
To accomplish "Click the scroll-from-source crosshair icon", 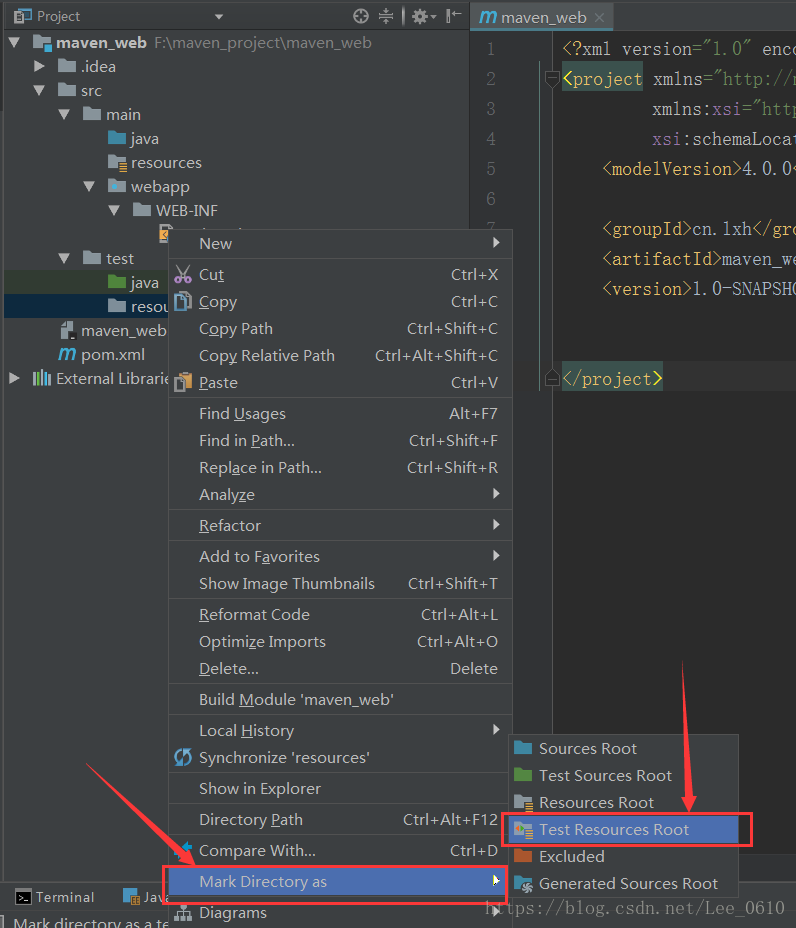I will 360,16.
